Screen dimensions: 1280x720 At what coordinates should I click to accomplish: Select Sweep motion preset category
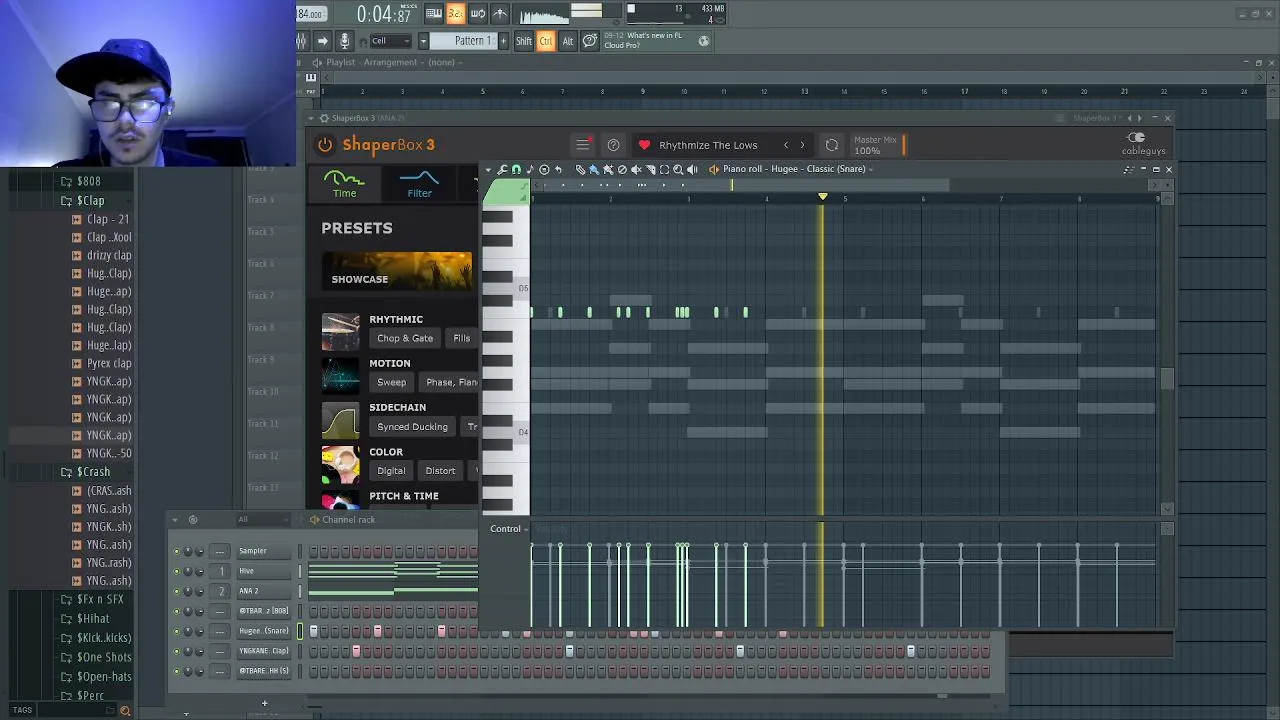coord(391,382)
